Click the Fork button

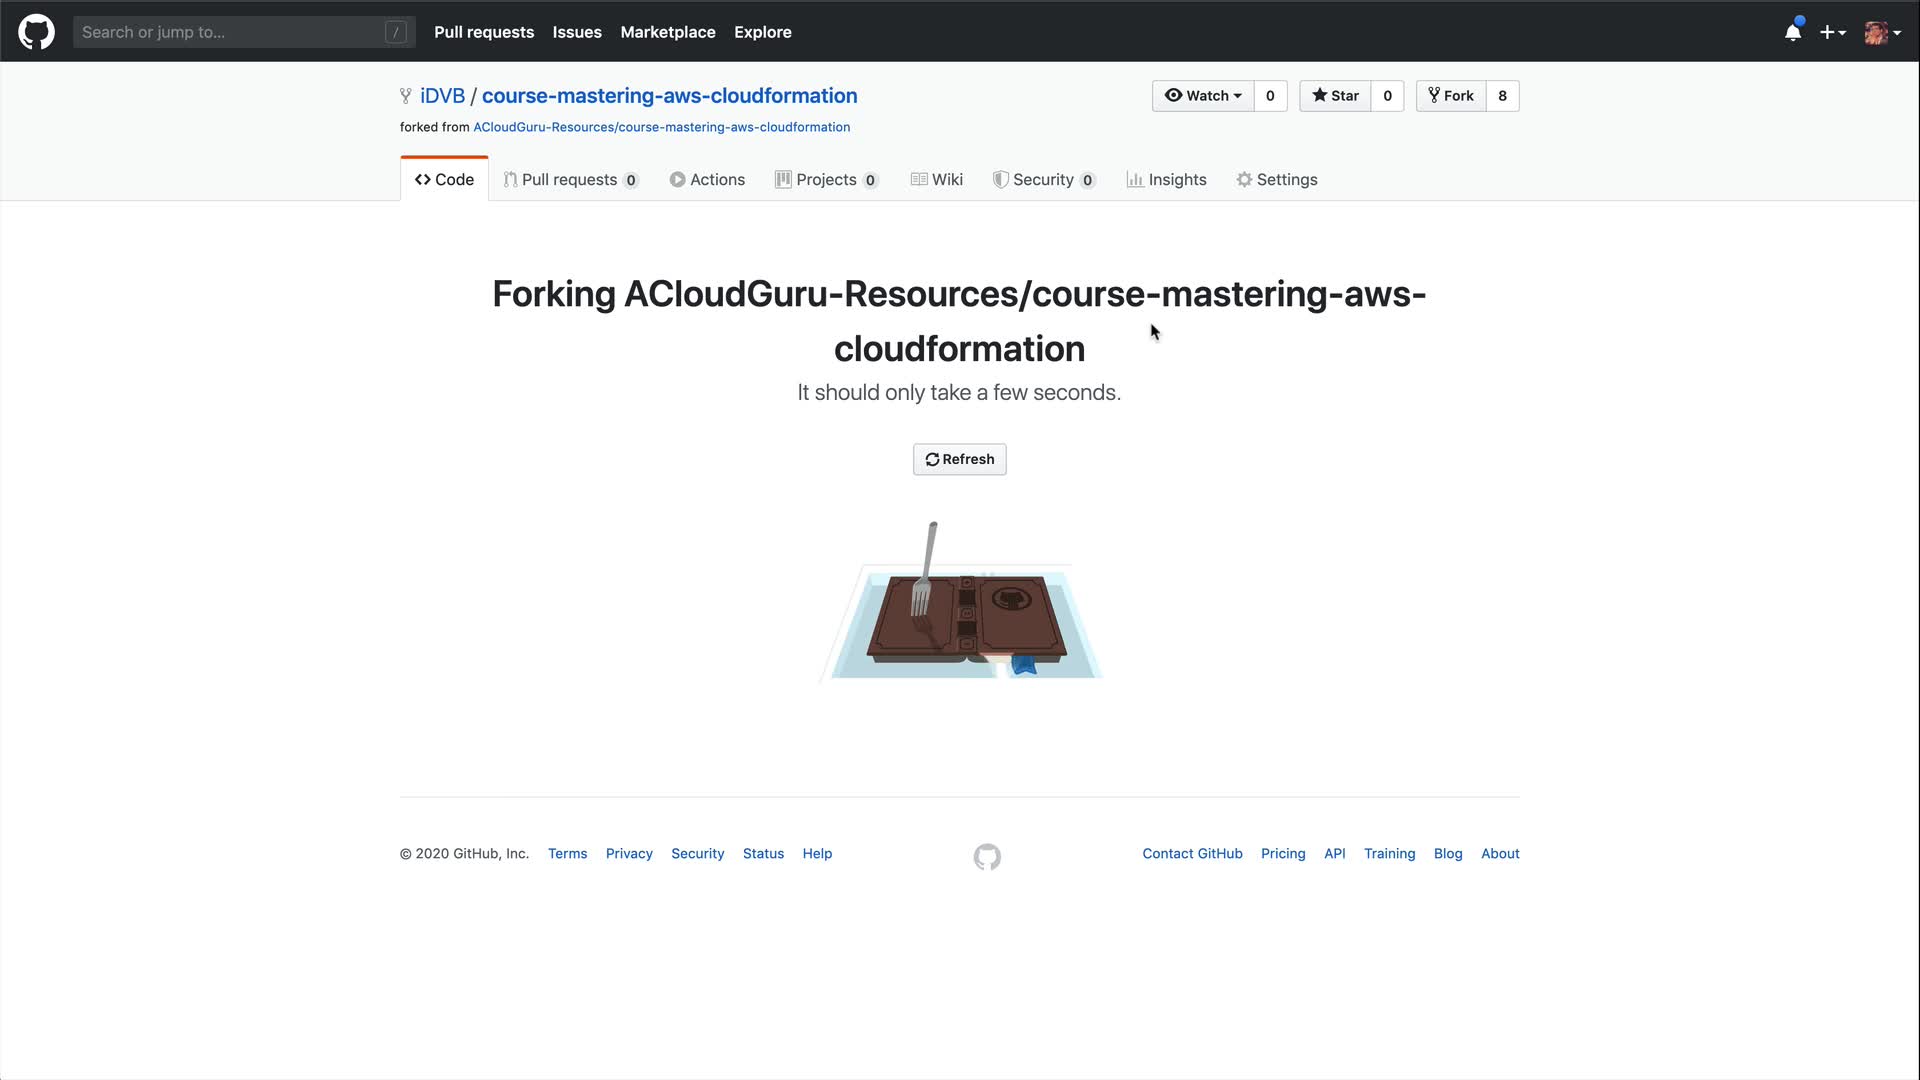click(1451, 96)
